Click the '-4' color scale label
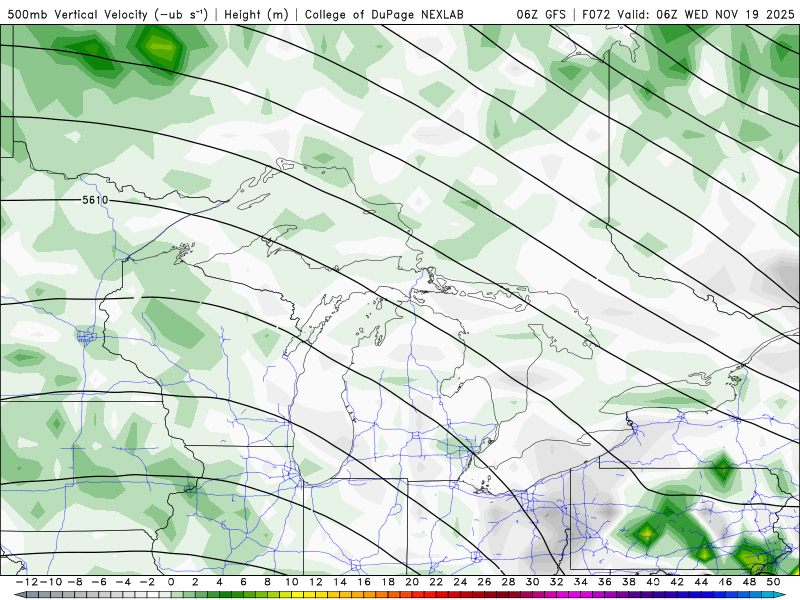This screenshot has width=800, height=600. tap(122, 582)
